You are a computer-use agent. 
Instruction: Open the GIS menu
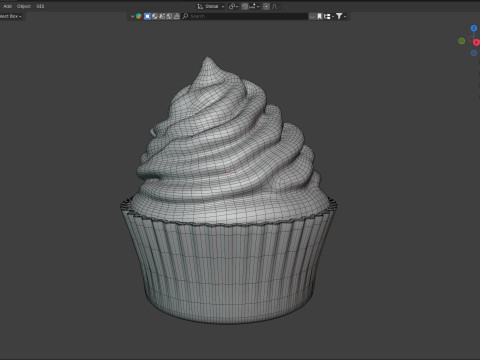[40, 6]
